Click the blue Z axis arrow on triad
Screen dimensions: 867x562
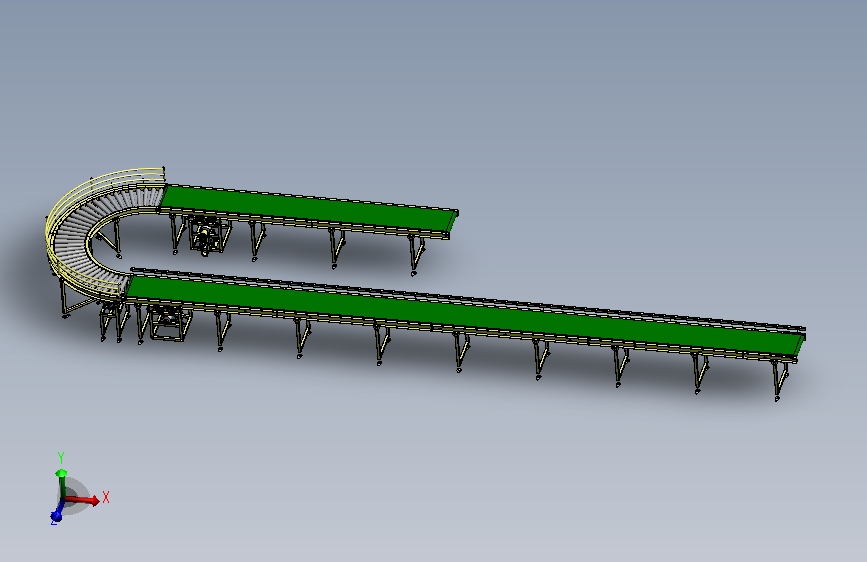(x=57, y=512)
